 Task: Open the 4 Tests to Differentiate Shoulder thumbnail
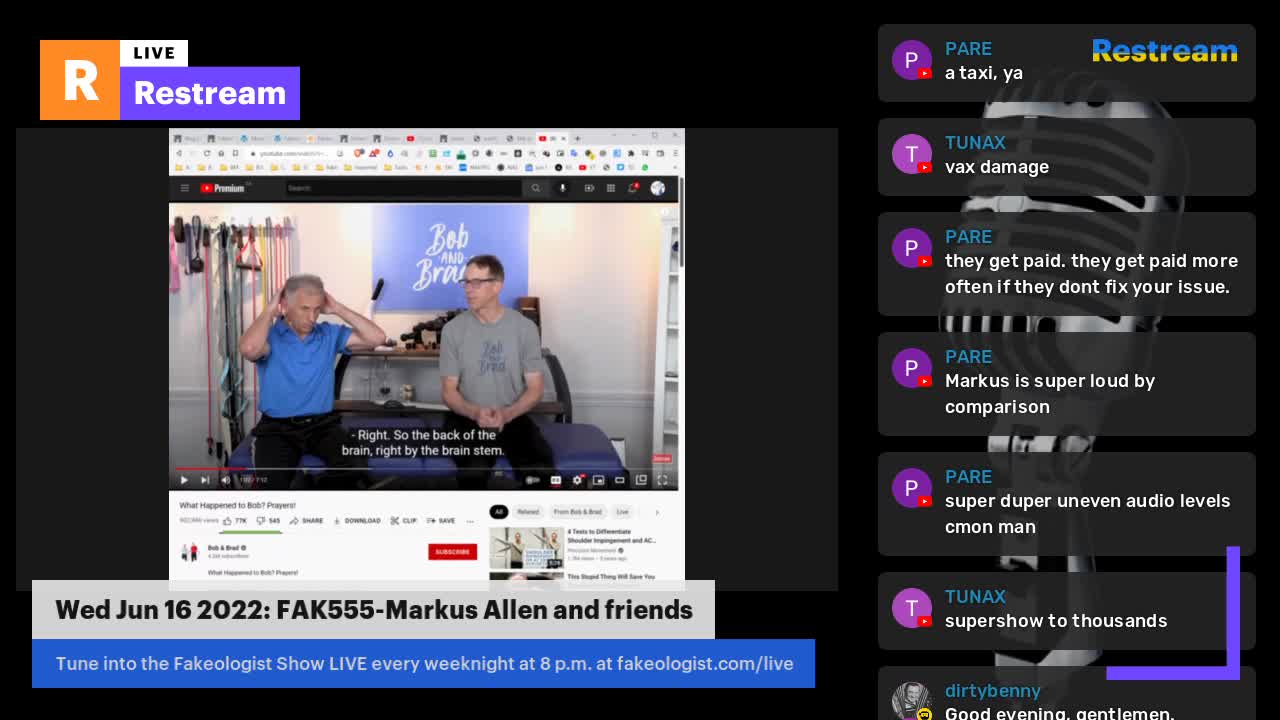(x=526, y=548)
